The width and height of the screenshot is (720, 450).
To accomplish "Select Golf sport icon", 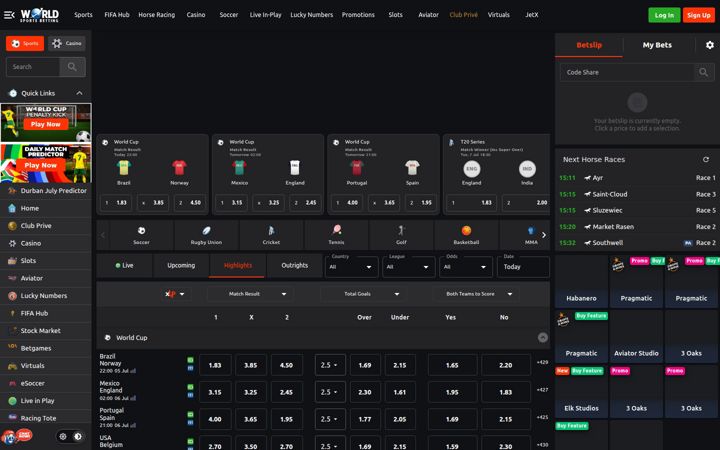I will pyautogui.click(x=401, y=235).
